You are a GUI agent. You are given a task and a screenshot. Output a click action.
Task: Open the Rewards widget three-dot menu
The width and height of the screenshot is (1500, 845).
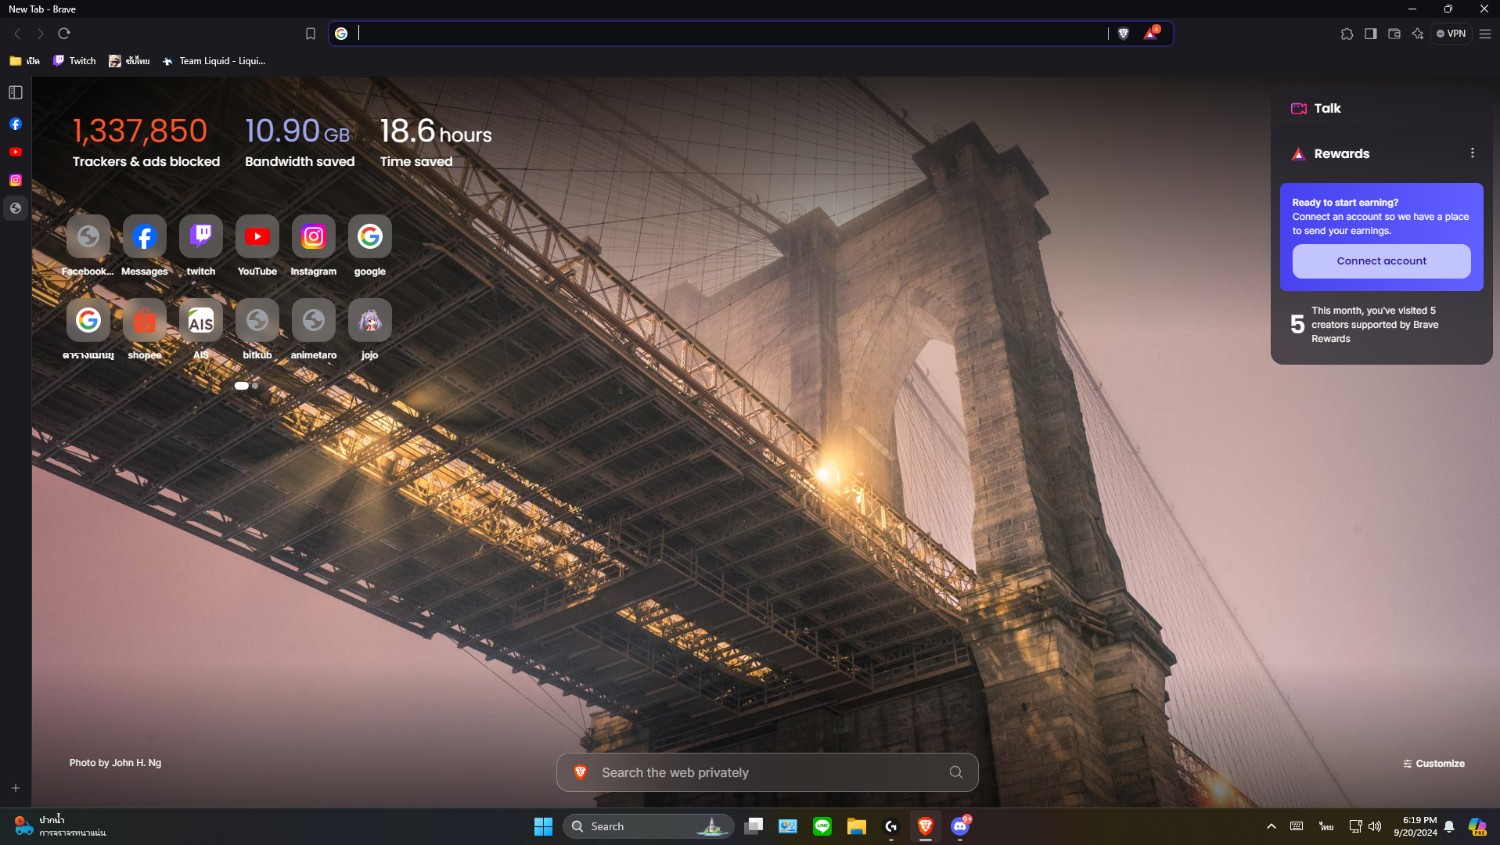click(1472, 153)
